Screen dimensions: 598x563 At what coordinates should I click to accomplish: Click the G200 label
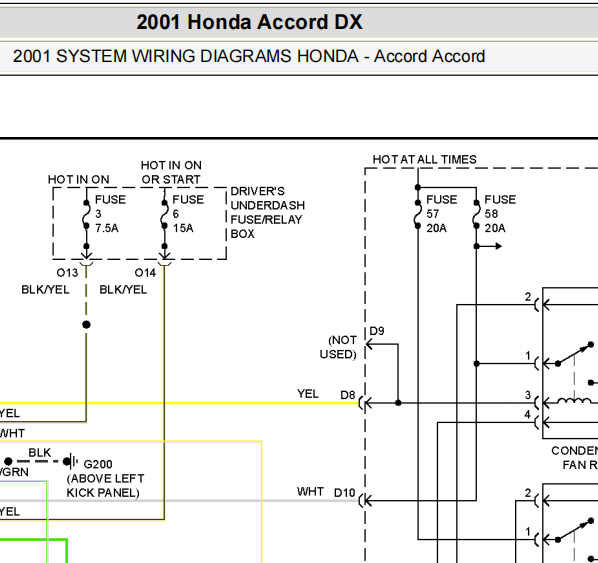tap(98, 464)
